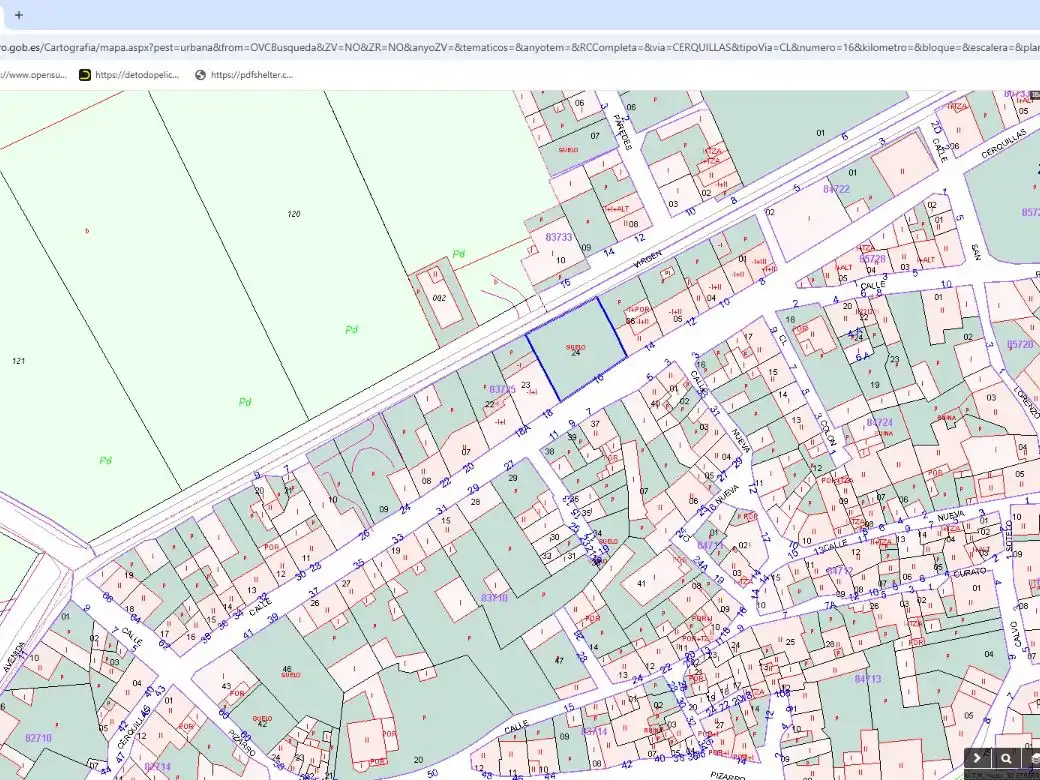Open the opensu bookmark
Viewport: 1040px width, 780px height.
pyautogui.click(x=33, y=75)
